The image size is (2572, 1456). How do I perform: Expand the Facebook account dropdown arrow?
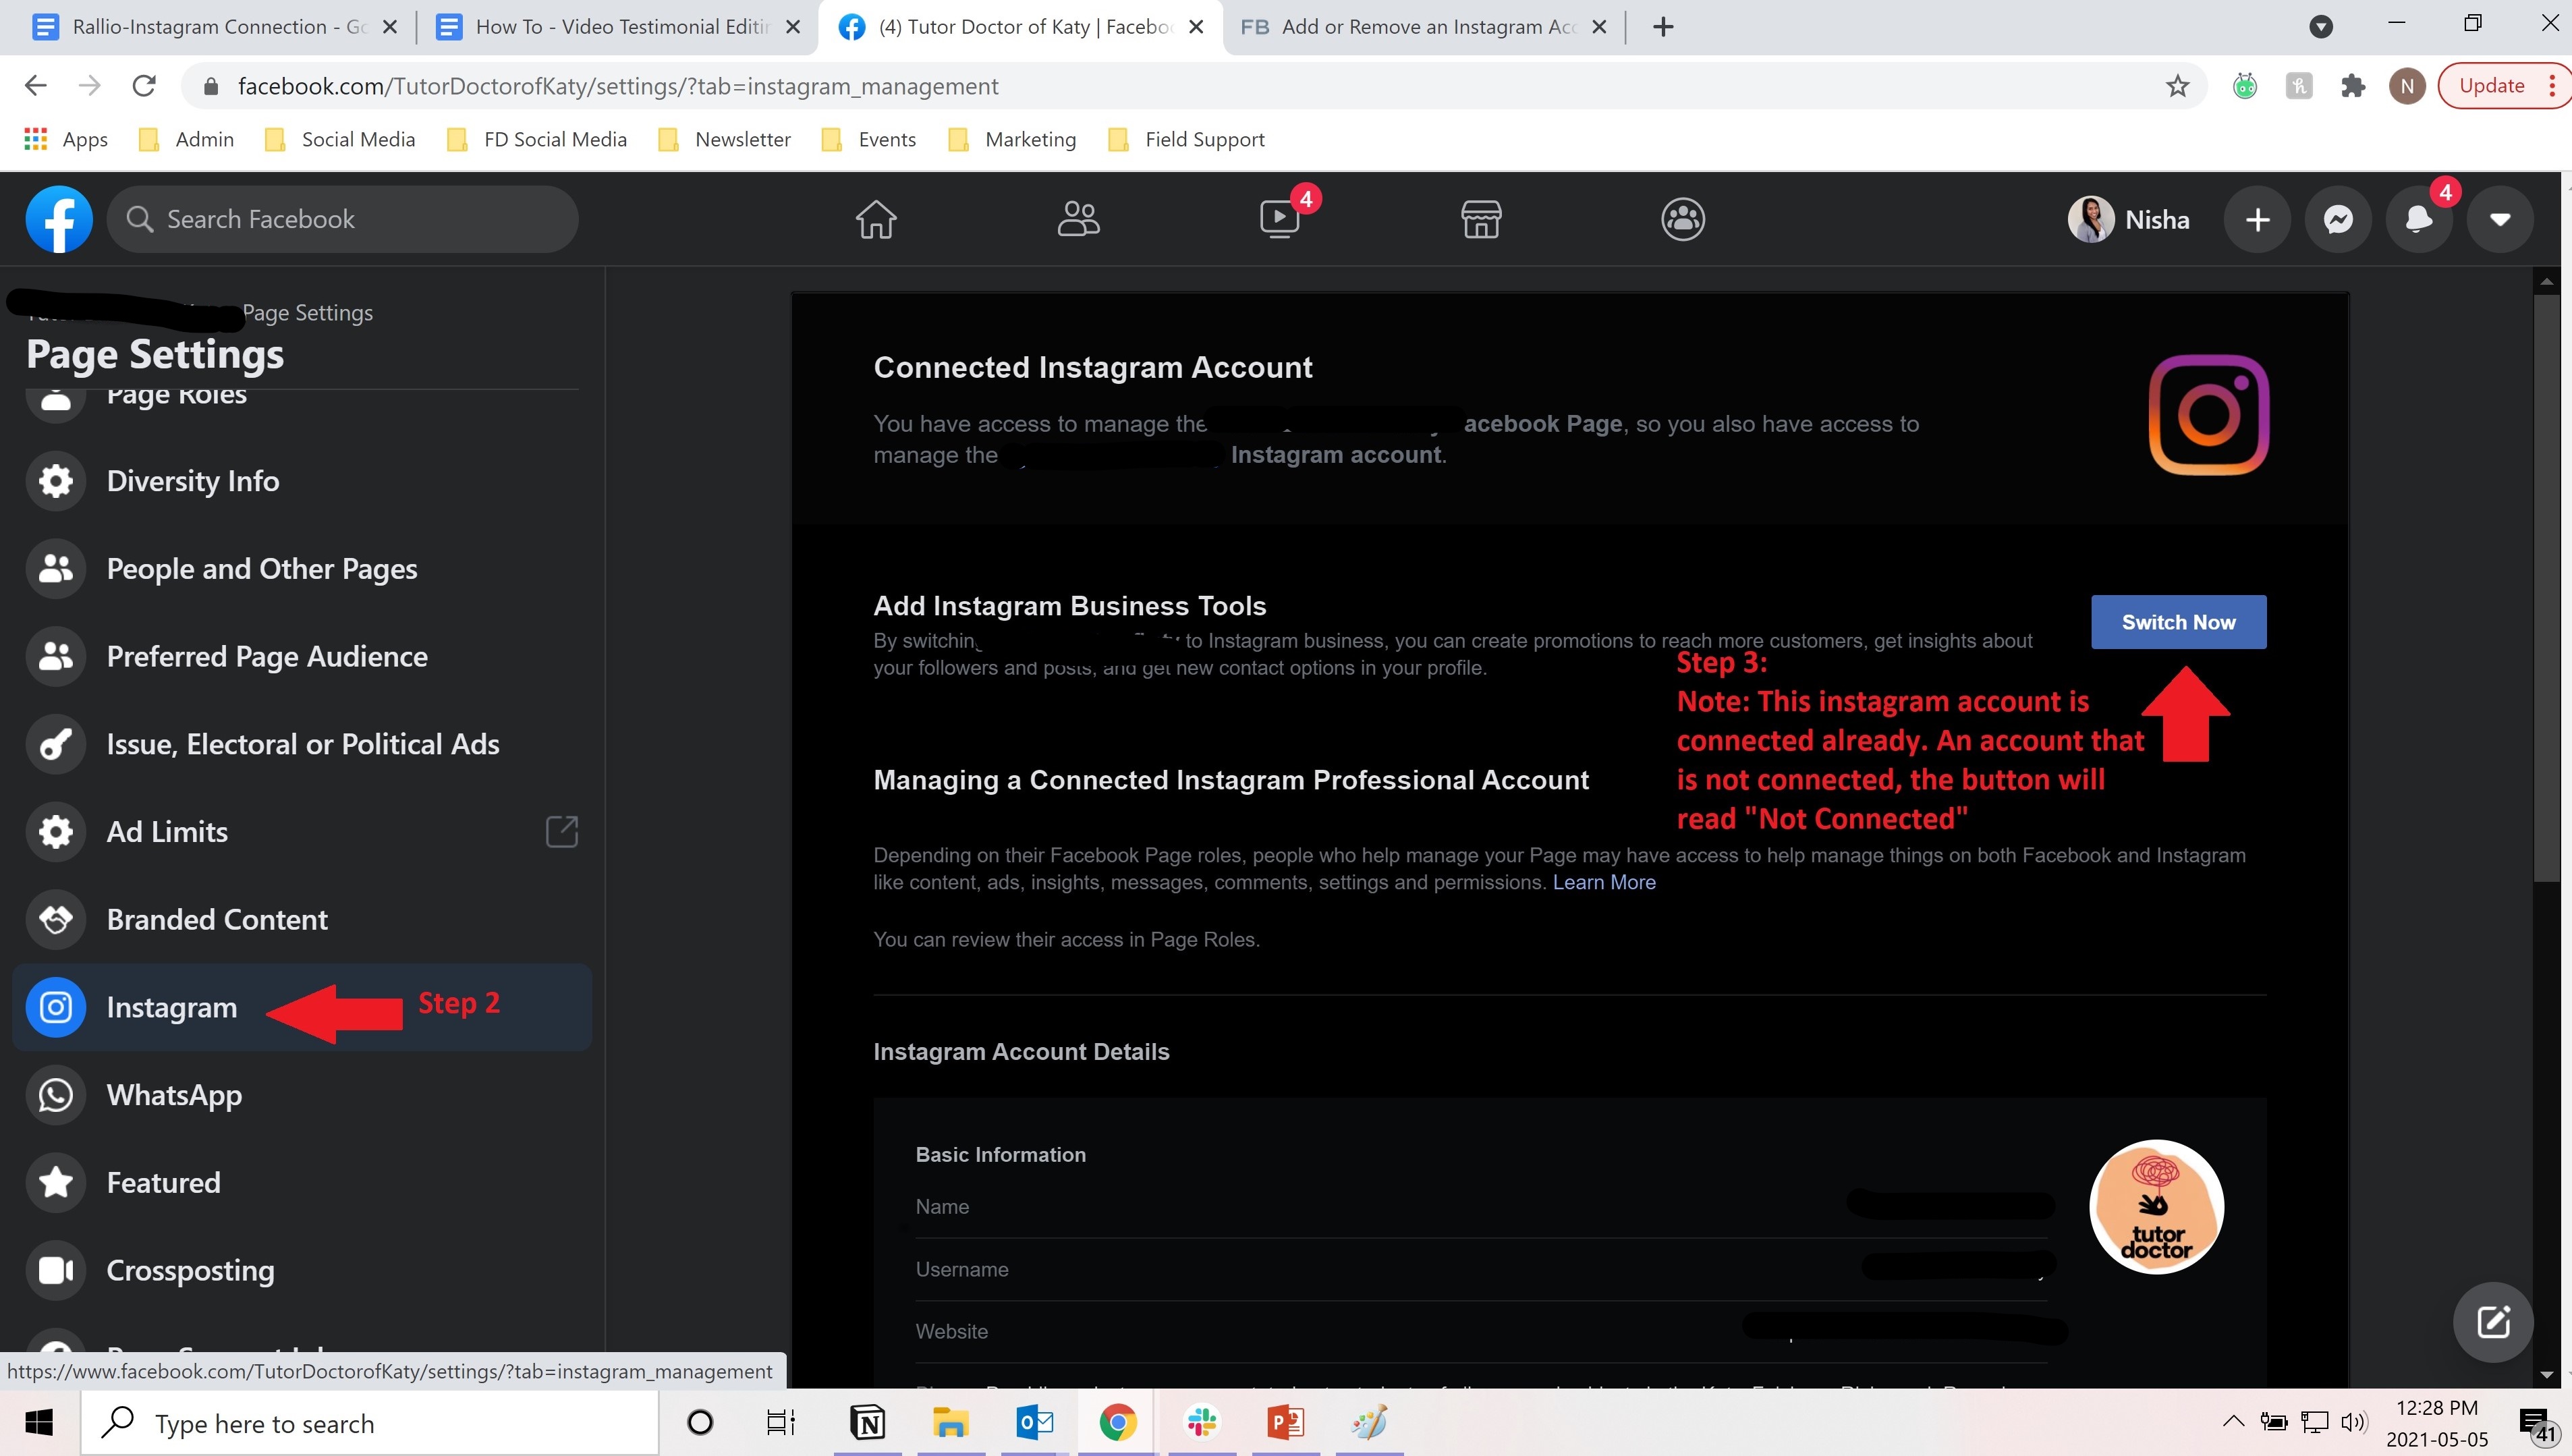pos(2500,219)
